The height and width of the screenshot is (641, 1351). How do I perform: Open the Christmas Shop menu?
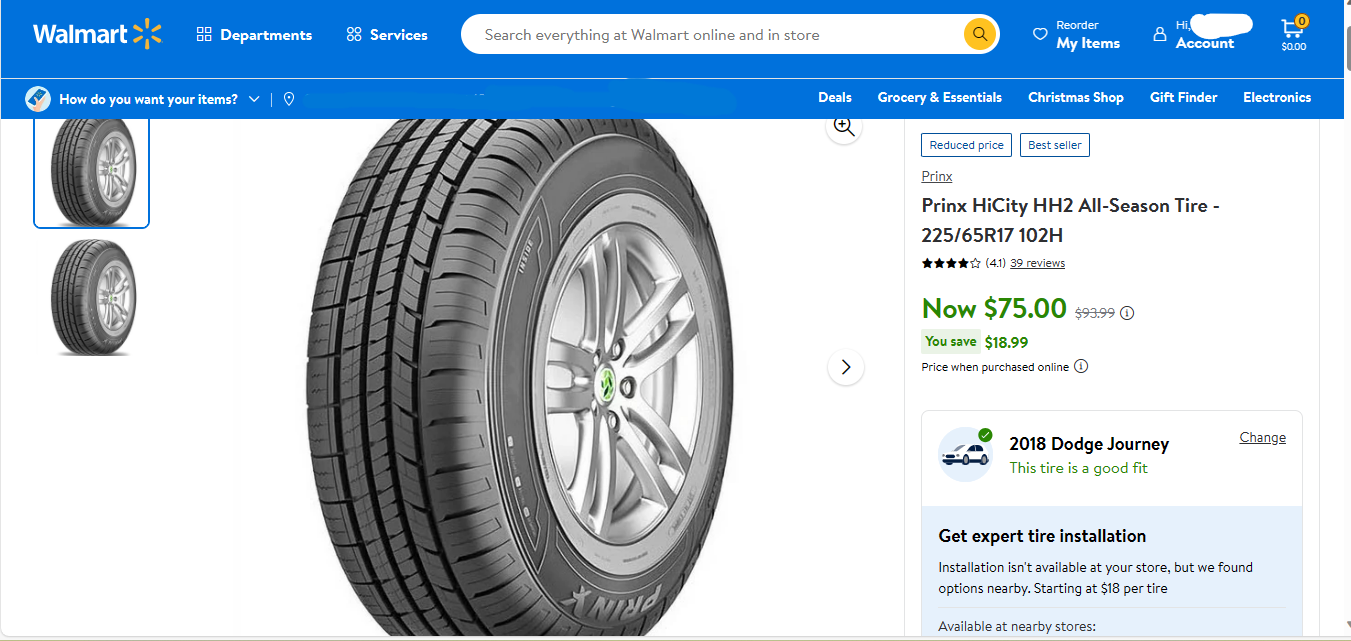point(1075,97)
